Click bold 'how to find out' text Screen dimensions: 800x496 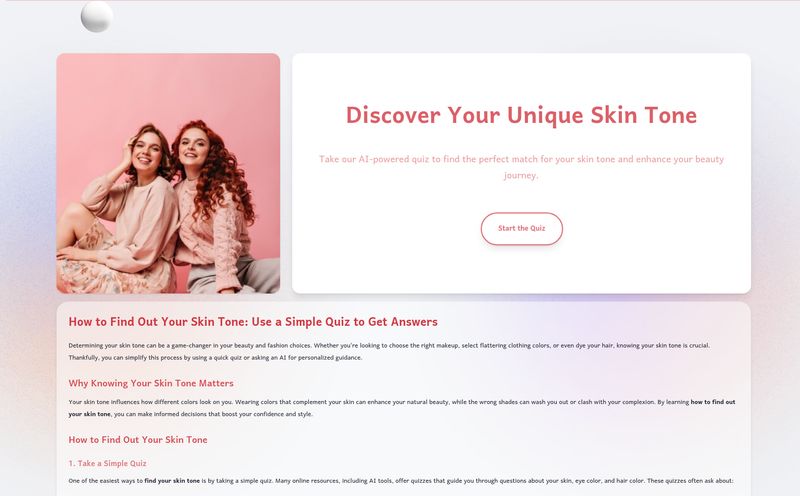click(x=713, y=402)
